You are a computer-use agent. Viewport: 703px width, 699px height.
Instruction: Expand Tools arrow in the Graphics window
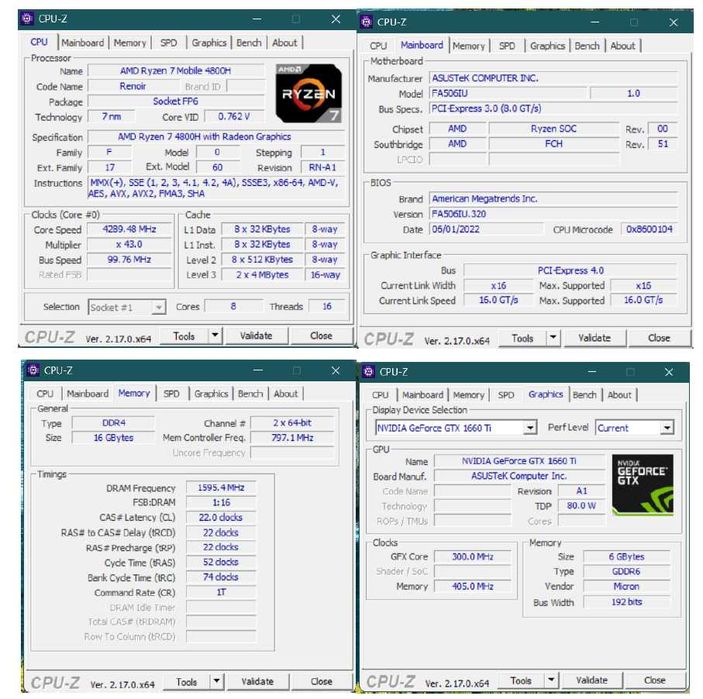pyautogui.click(x=551, y=680)
